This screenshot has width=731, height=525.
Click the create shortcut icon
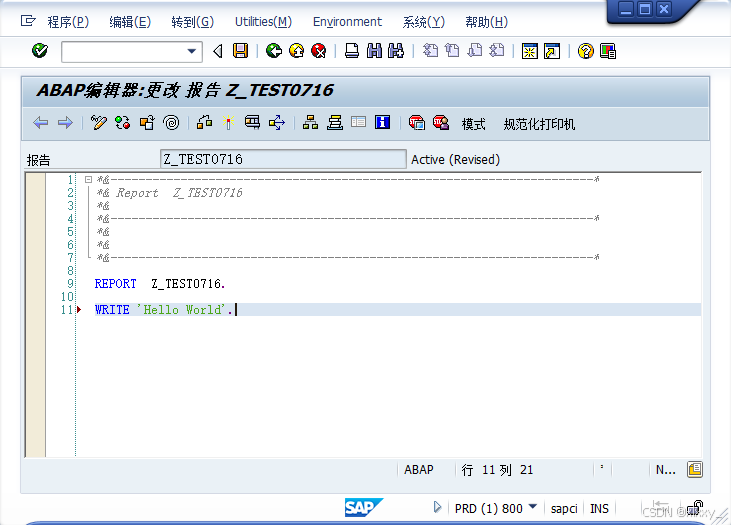point(552,51)
